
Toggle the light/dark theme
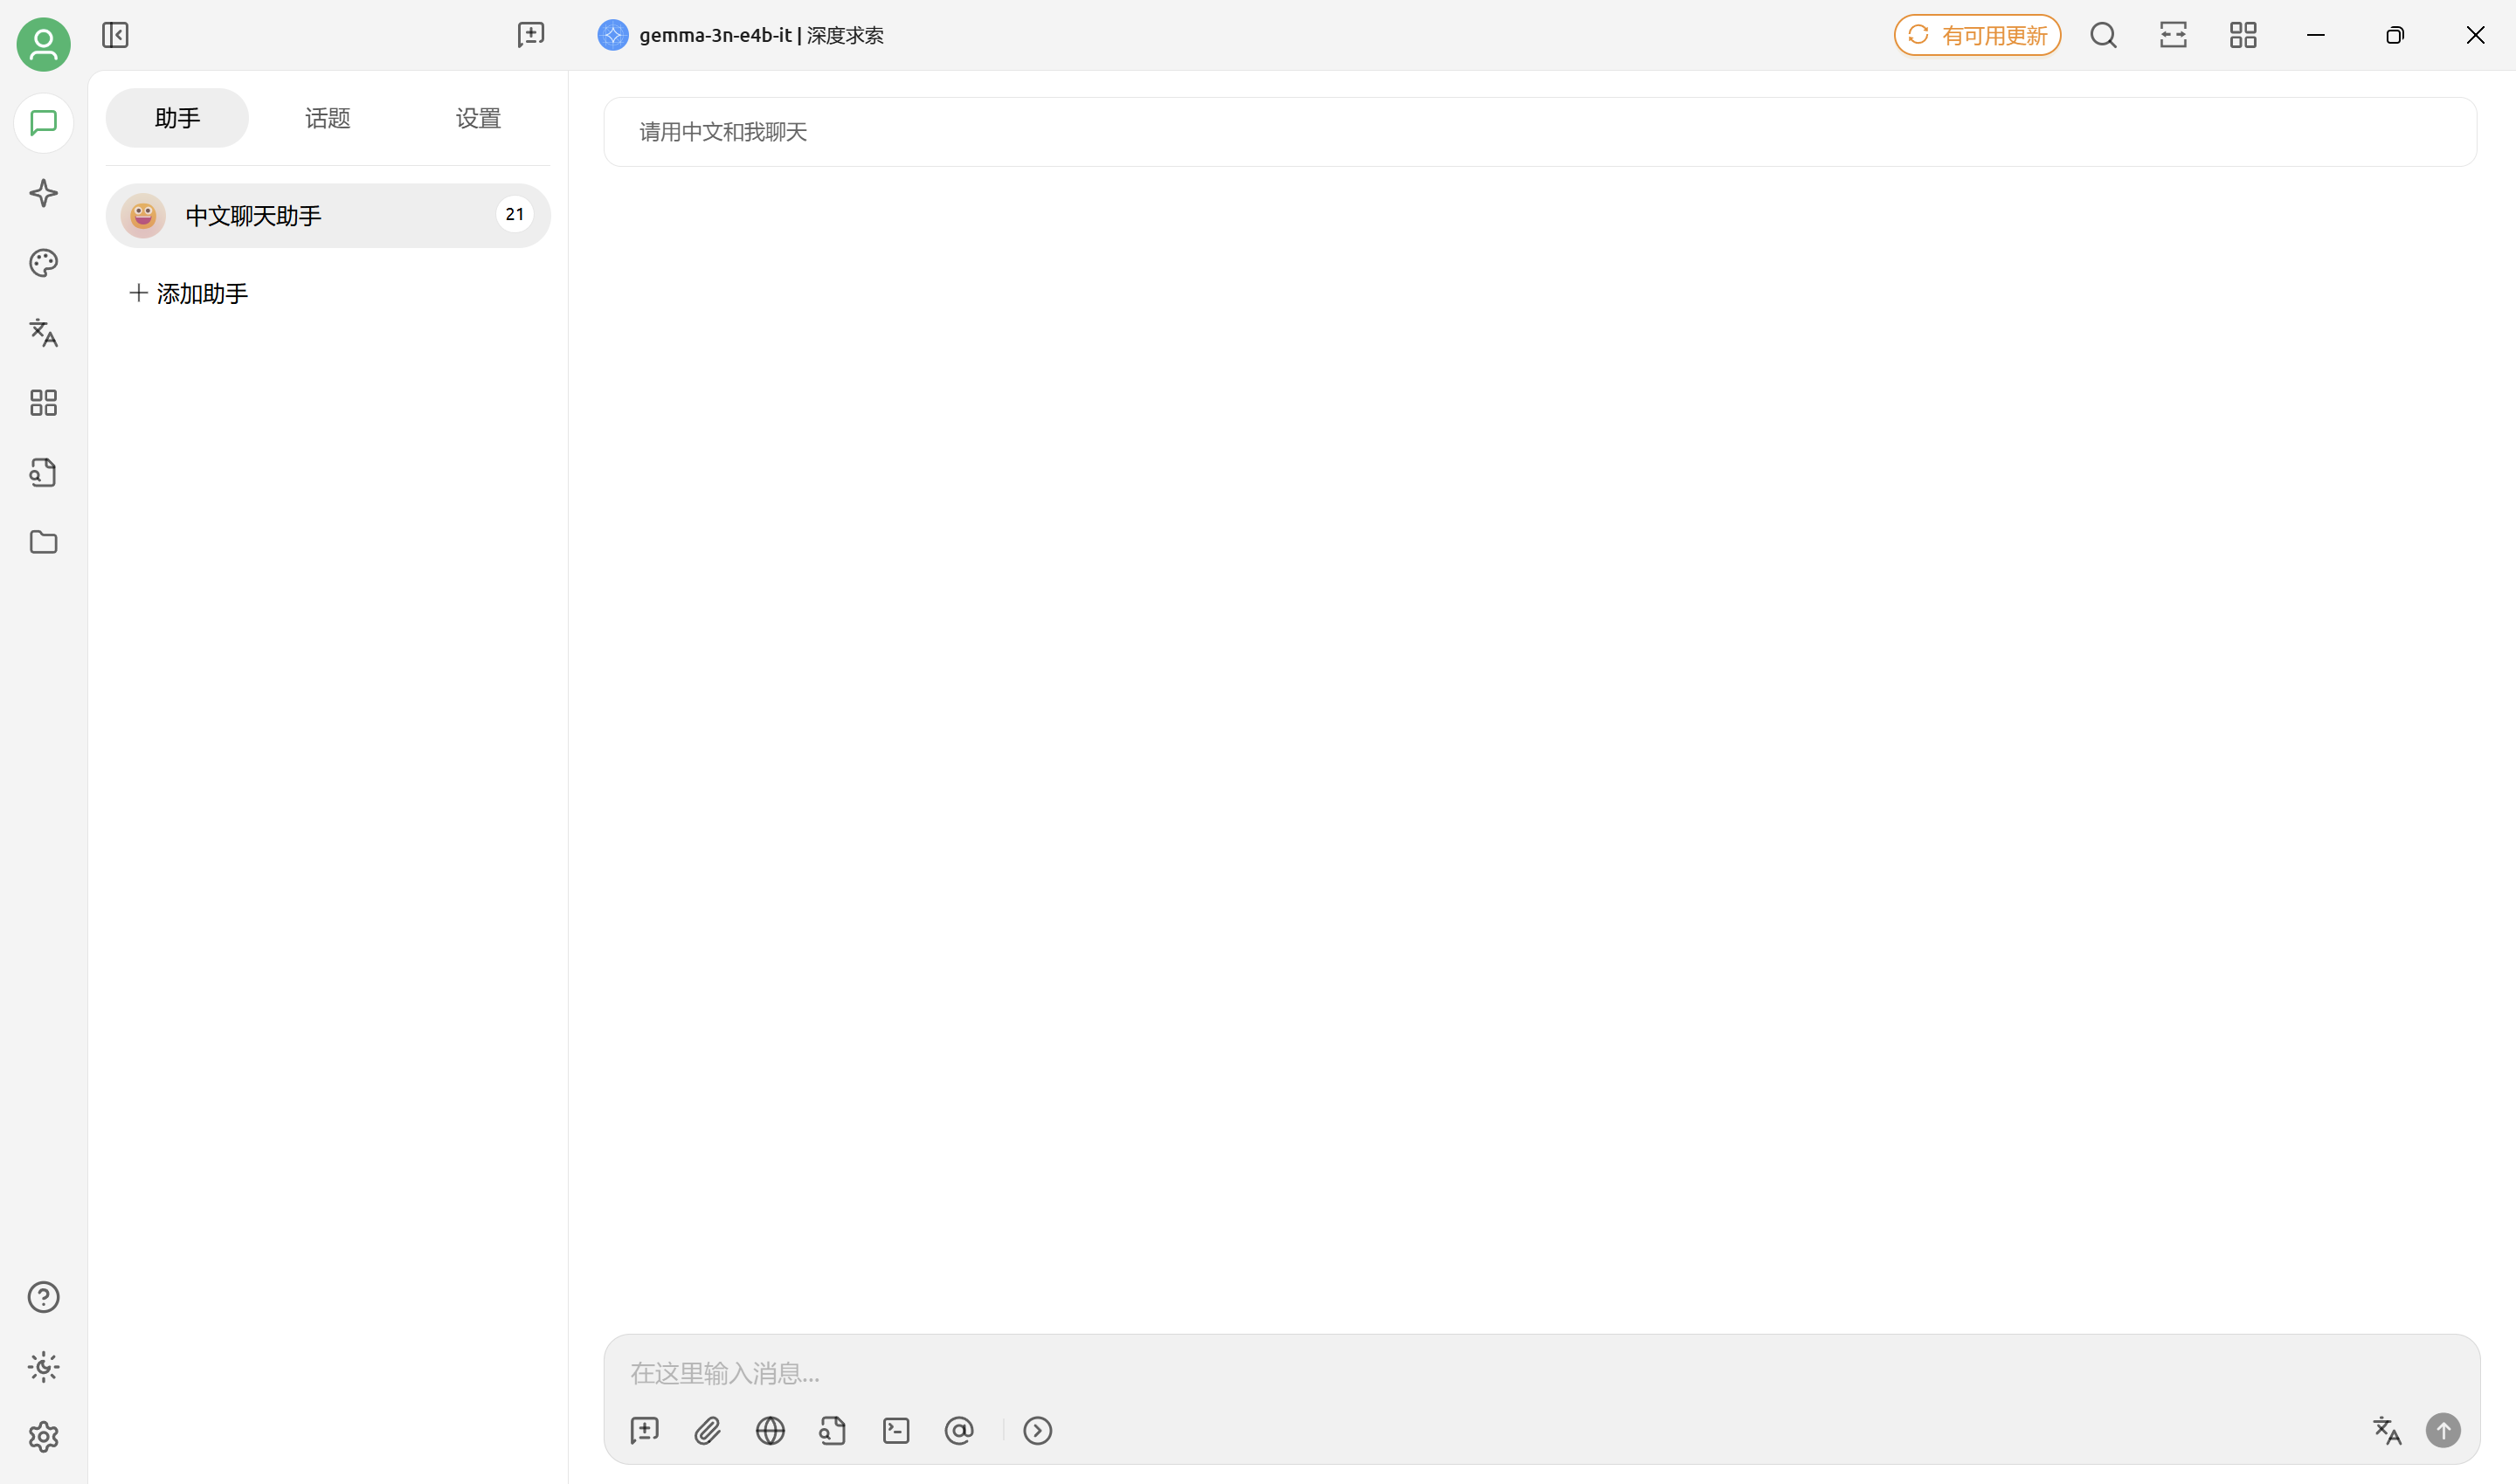click(43, 1367)
